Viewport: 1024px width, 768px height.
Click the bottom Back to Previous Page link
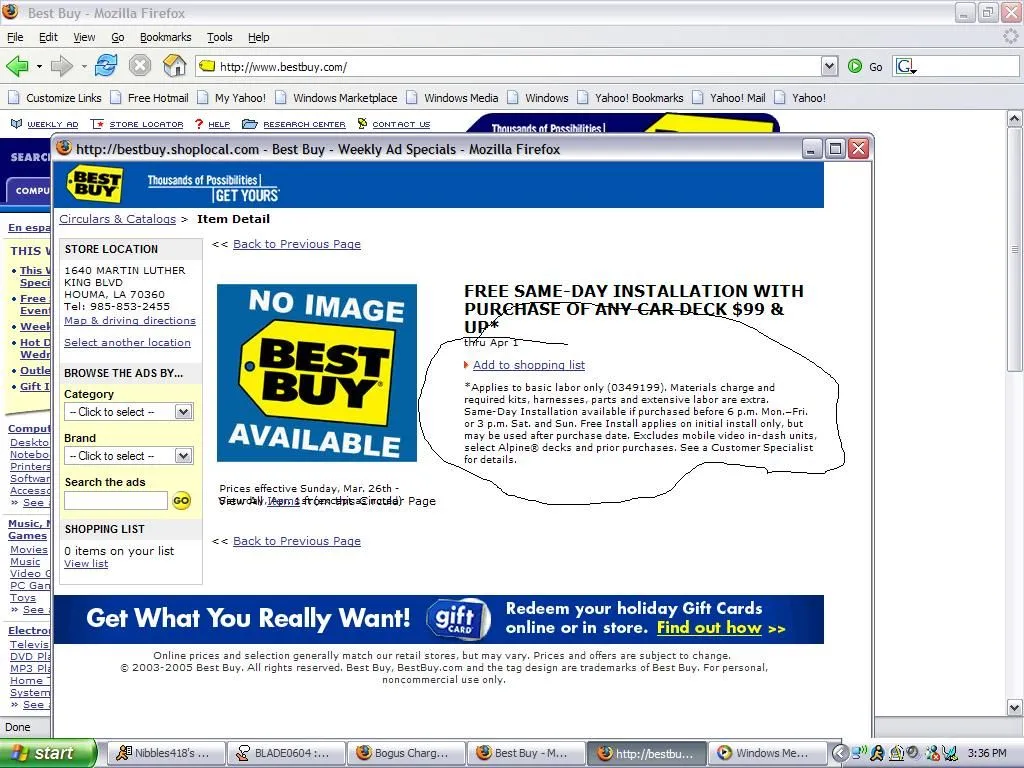pyautogui.click(x=296, y=541)
